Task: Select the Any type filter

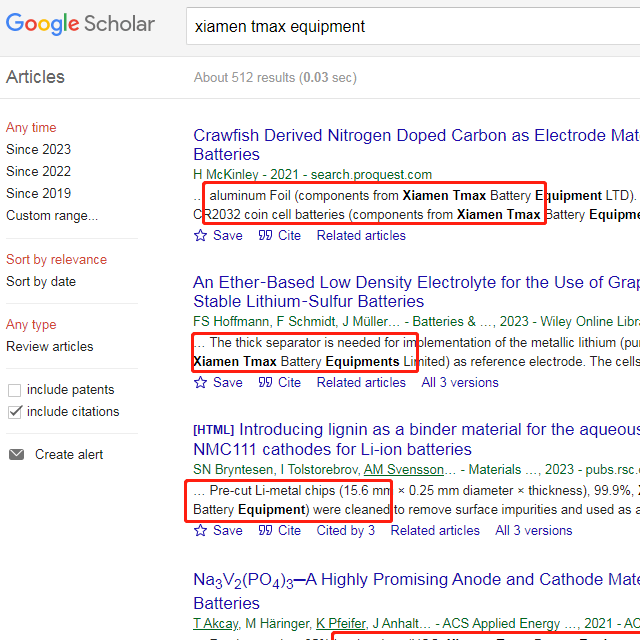Action: click(31, 324)
